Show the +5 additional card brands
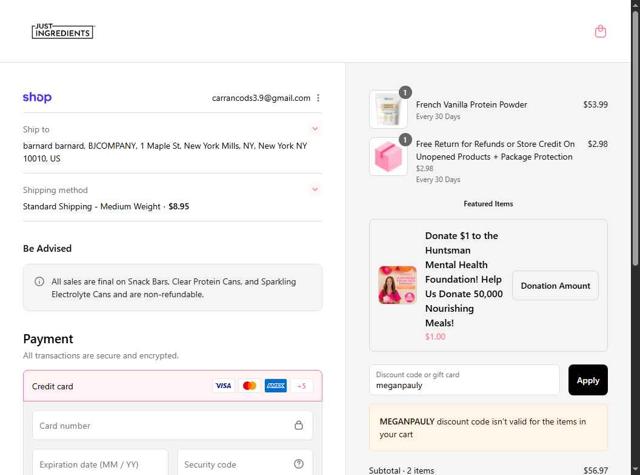This screenshot has height=475, width=640. coord(302,386)
